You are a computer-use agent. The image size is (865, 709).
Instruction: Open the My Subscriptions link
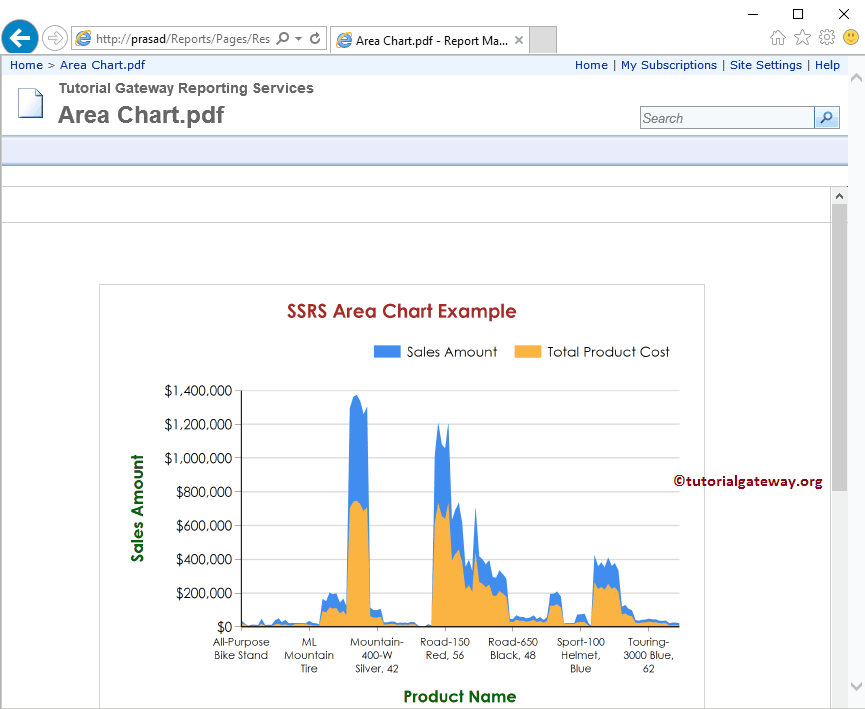coord(669,65)
